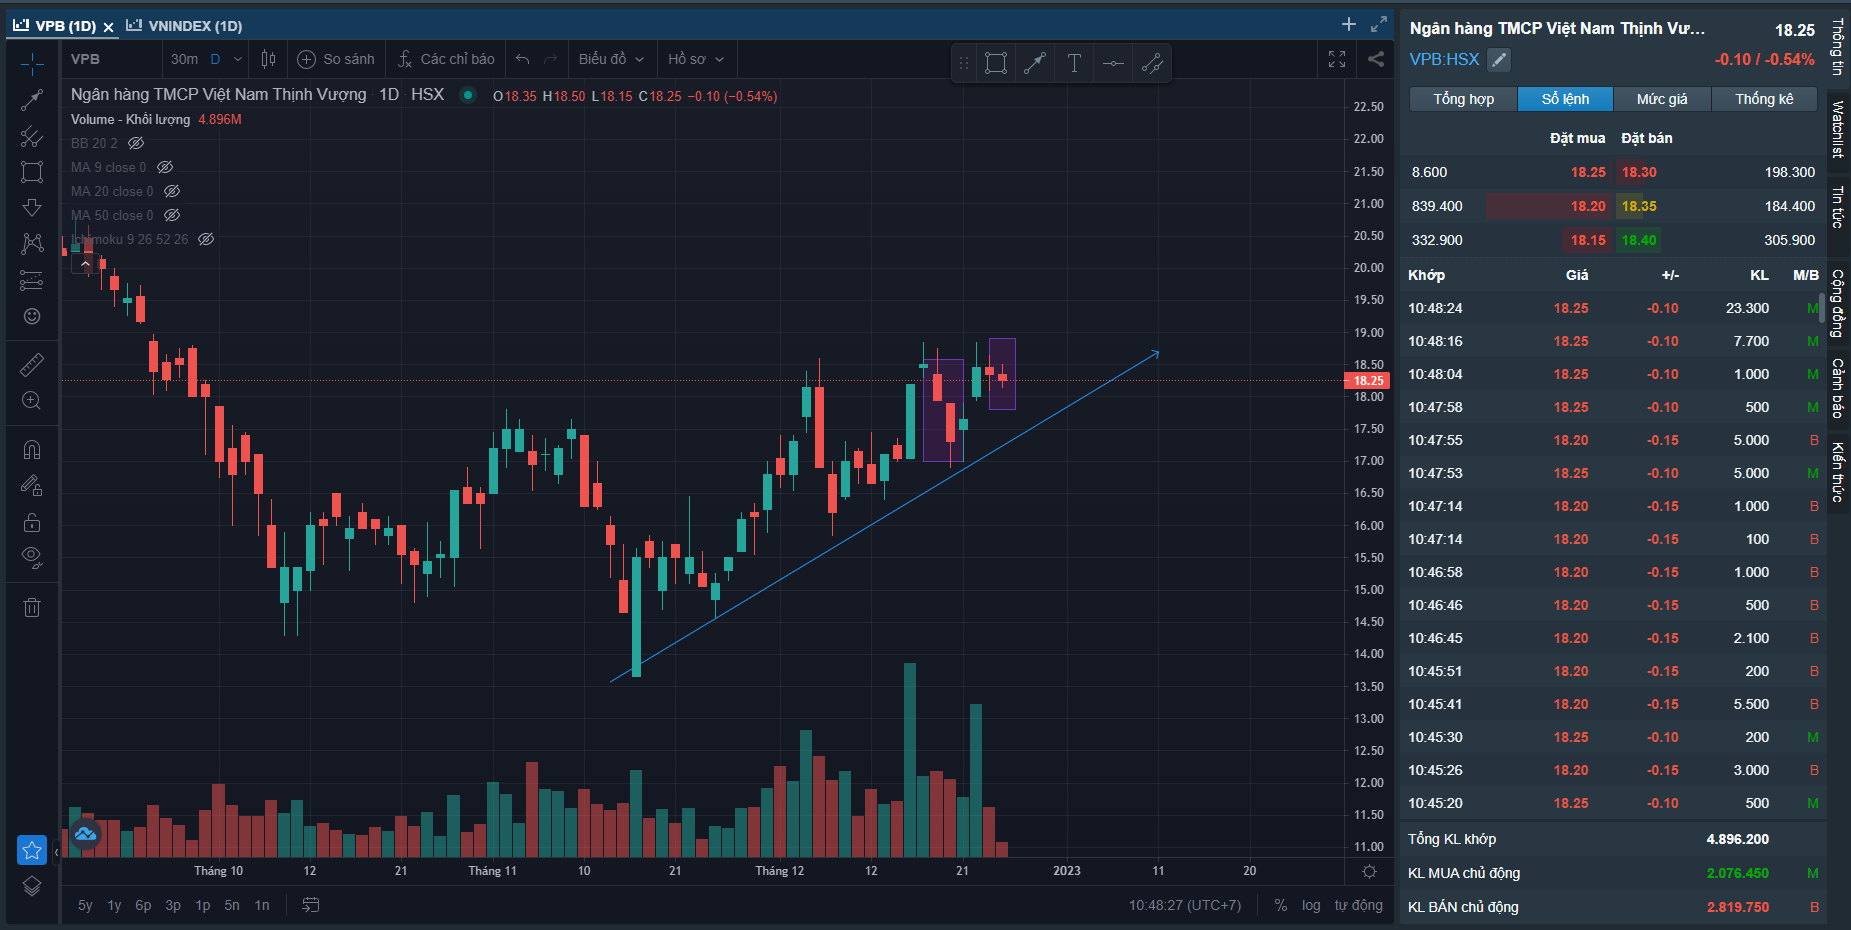Show the BB 20 2 indicator
This screenshot has width=1851, height=930.
136,143
